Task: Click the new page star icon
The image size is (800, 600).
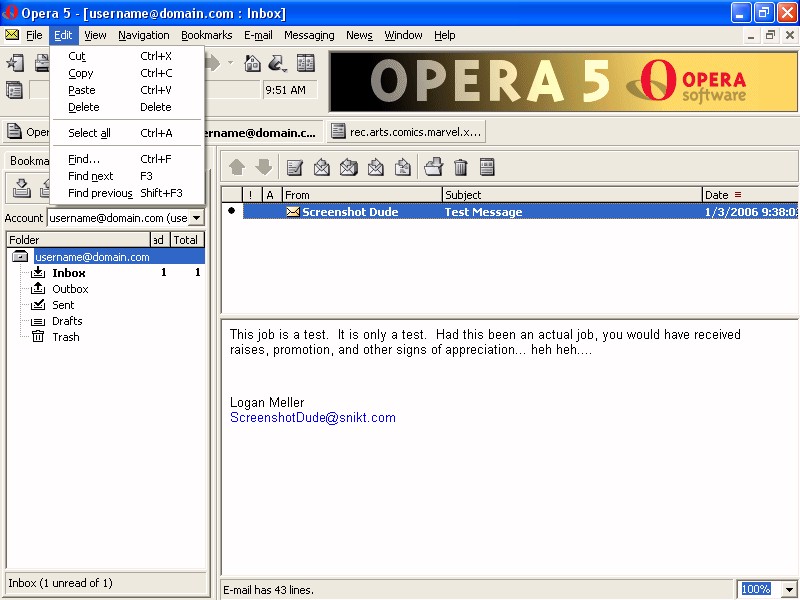Action: 15,63
